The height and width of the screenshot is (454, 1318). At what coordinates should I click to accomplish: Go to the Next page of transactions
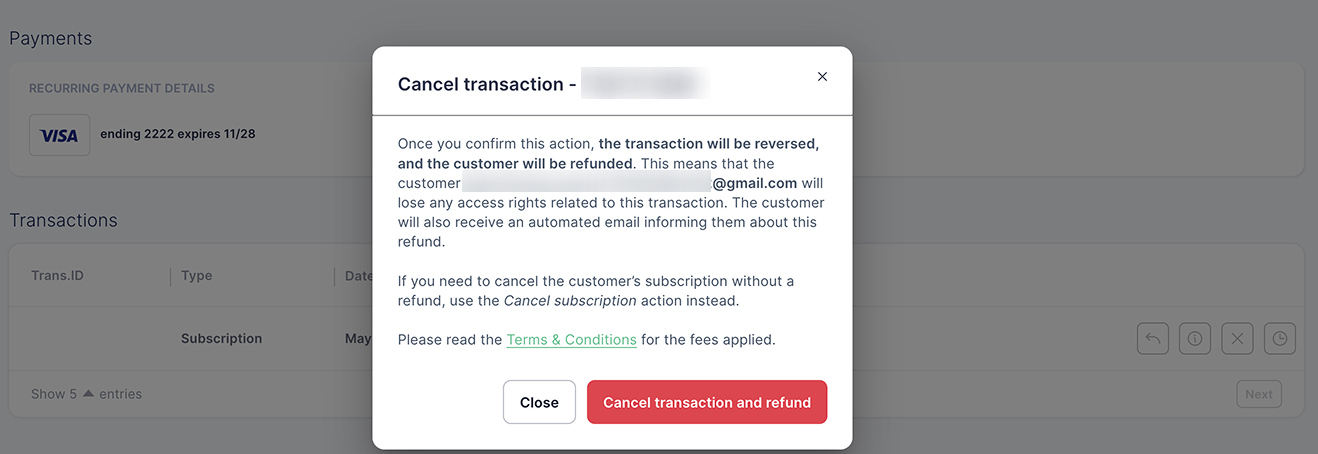point(1259,394)
